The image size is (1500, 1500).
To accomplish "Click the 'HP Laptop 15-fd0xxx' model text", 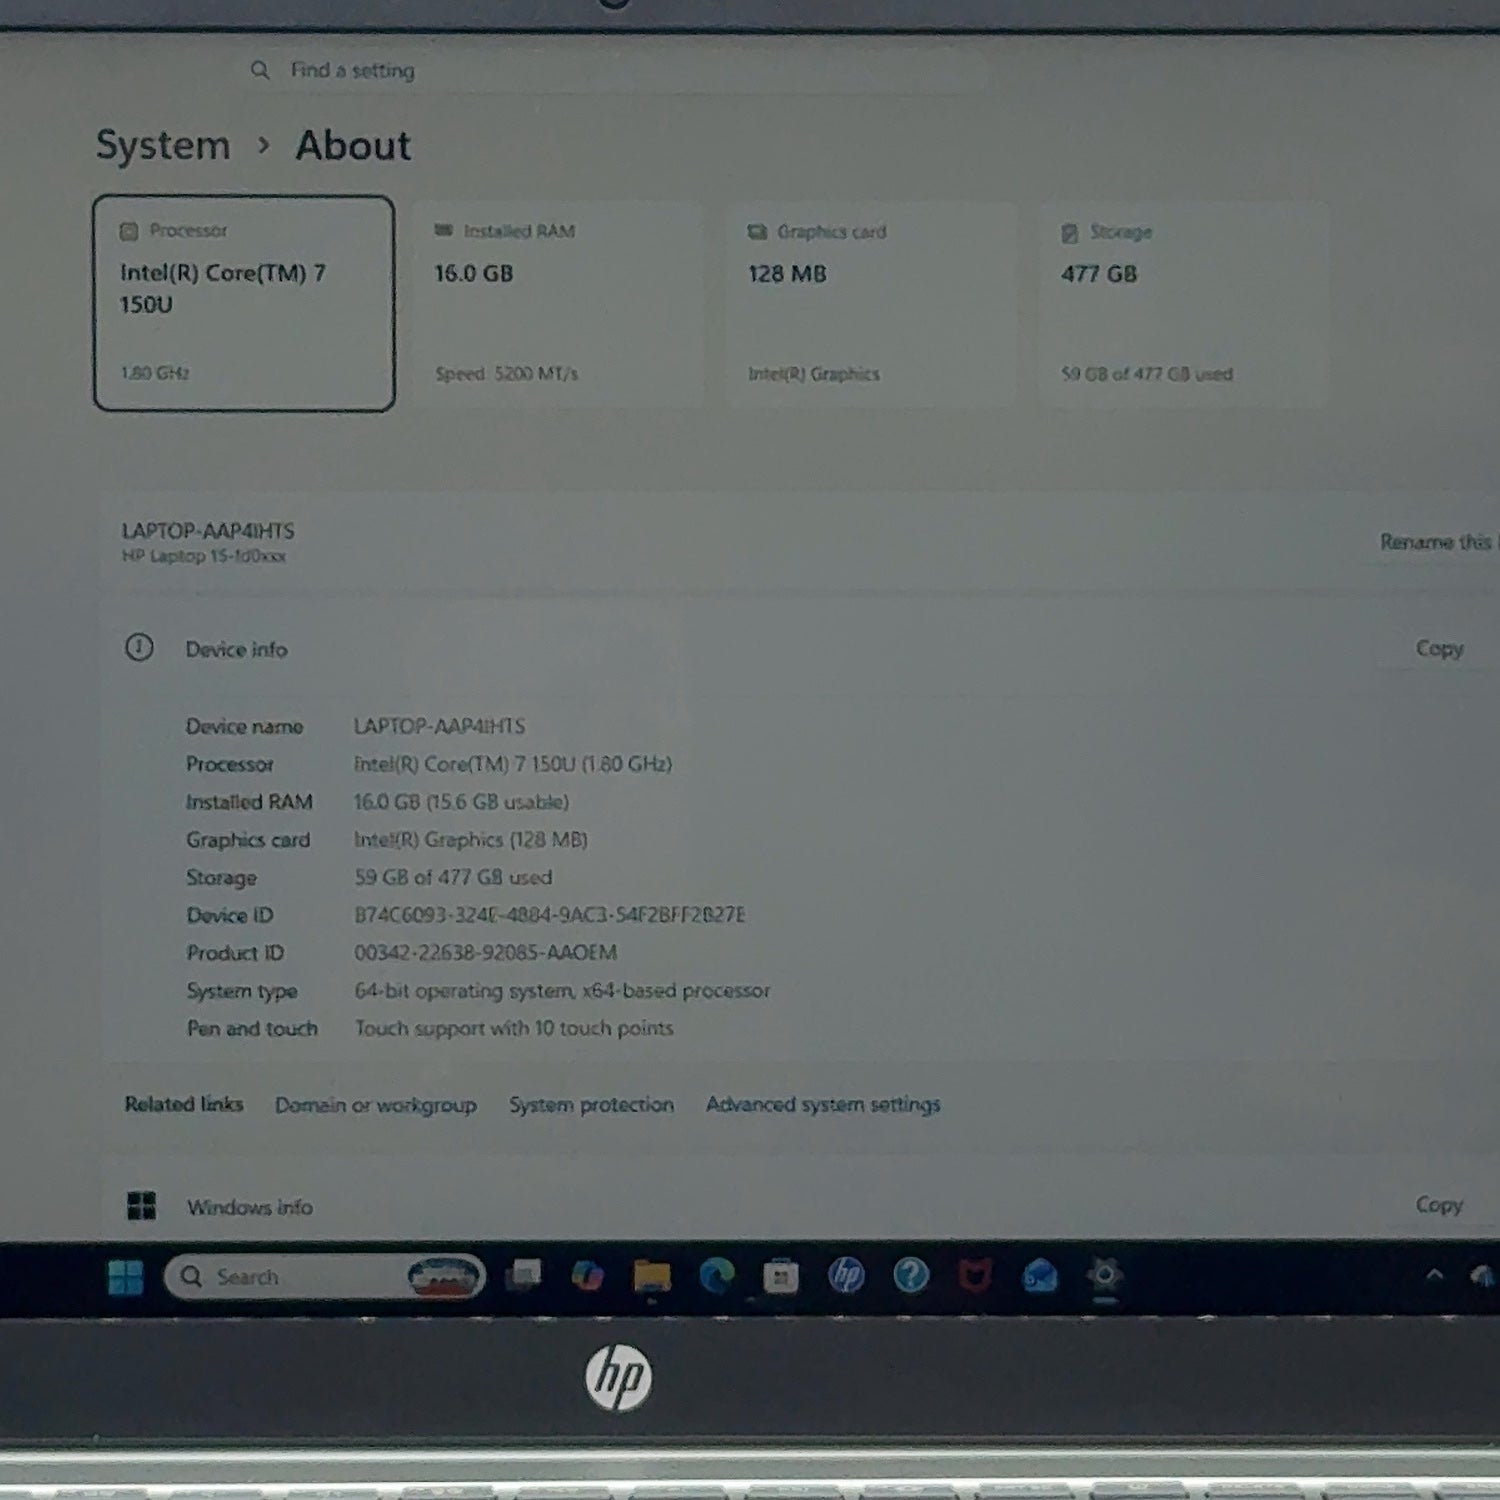I will (204, 556).
